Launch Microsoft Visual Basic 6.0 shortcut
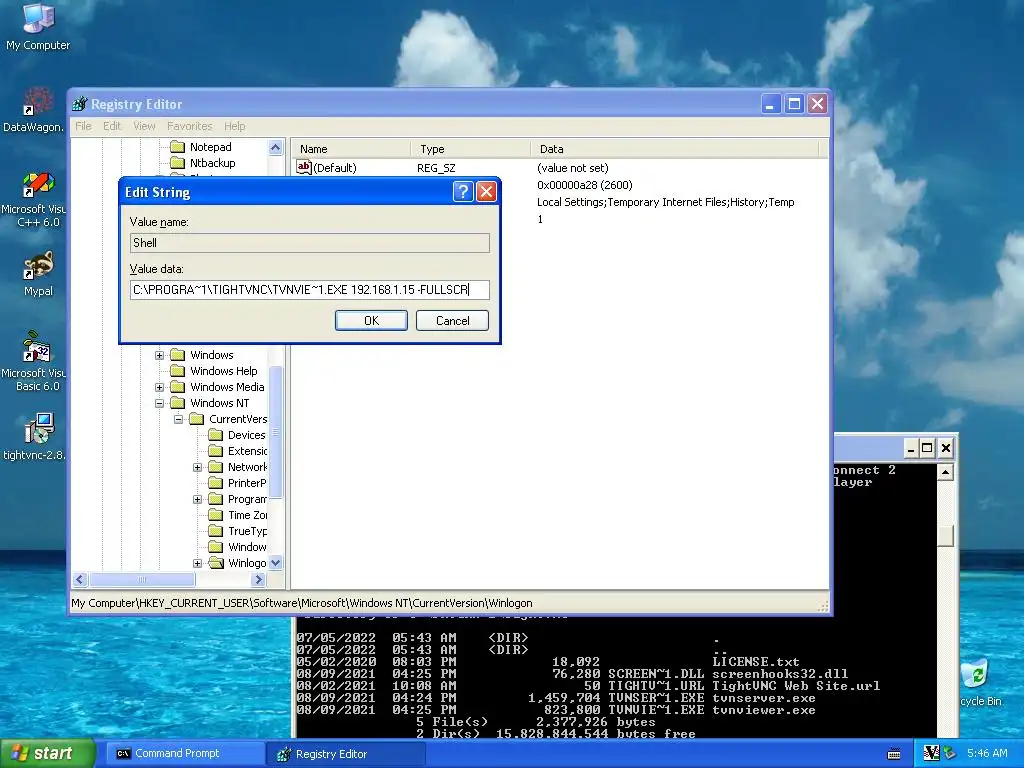Viewport: 1024px width, 768px height. (x=34, y=361)
